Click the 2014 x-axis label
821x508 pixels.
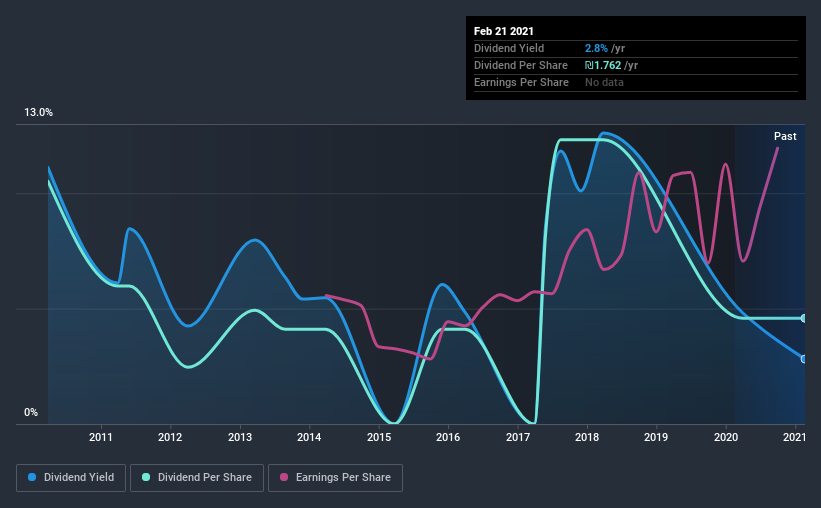309,437
